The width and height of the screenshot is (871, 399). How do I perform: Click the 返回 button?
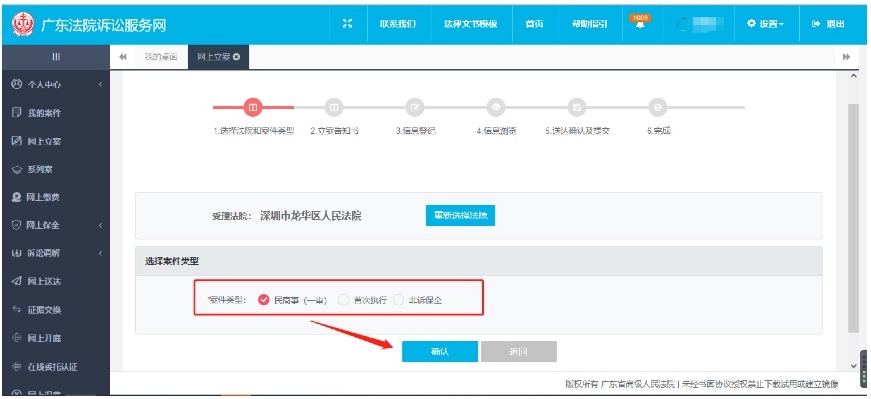(x=519, y=352)
